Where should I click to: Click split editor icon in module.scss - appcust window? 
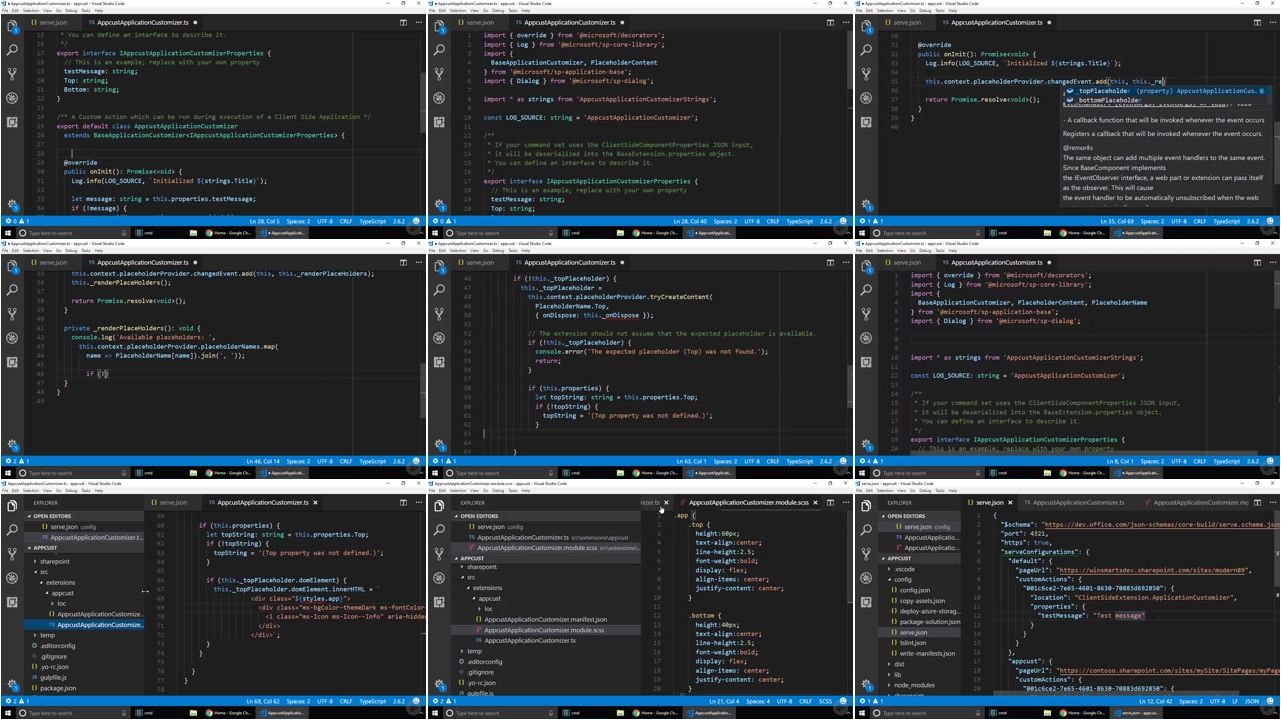point(830,503)
